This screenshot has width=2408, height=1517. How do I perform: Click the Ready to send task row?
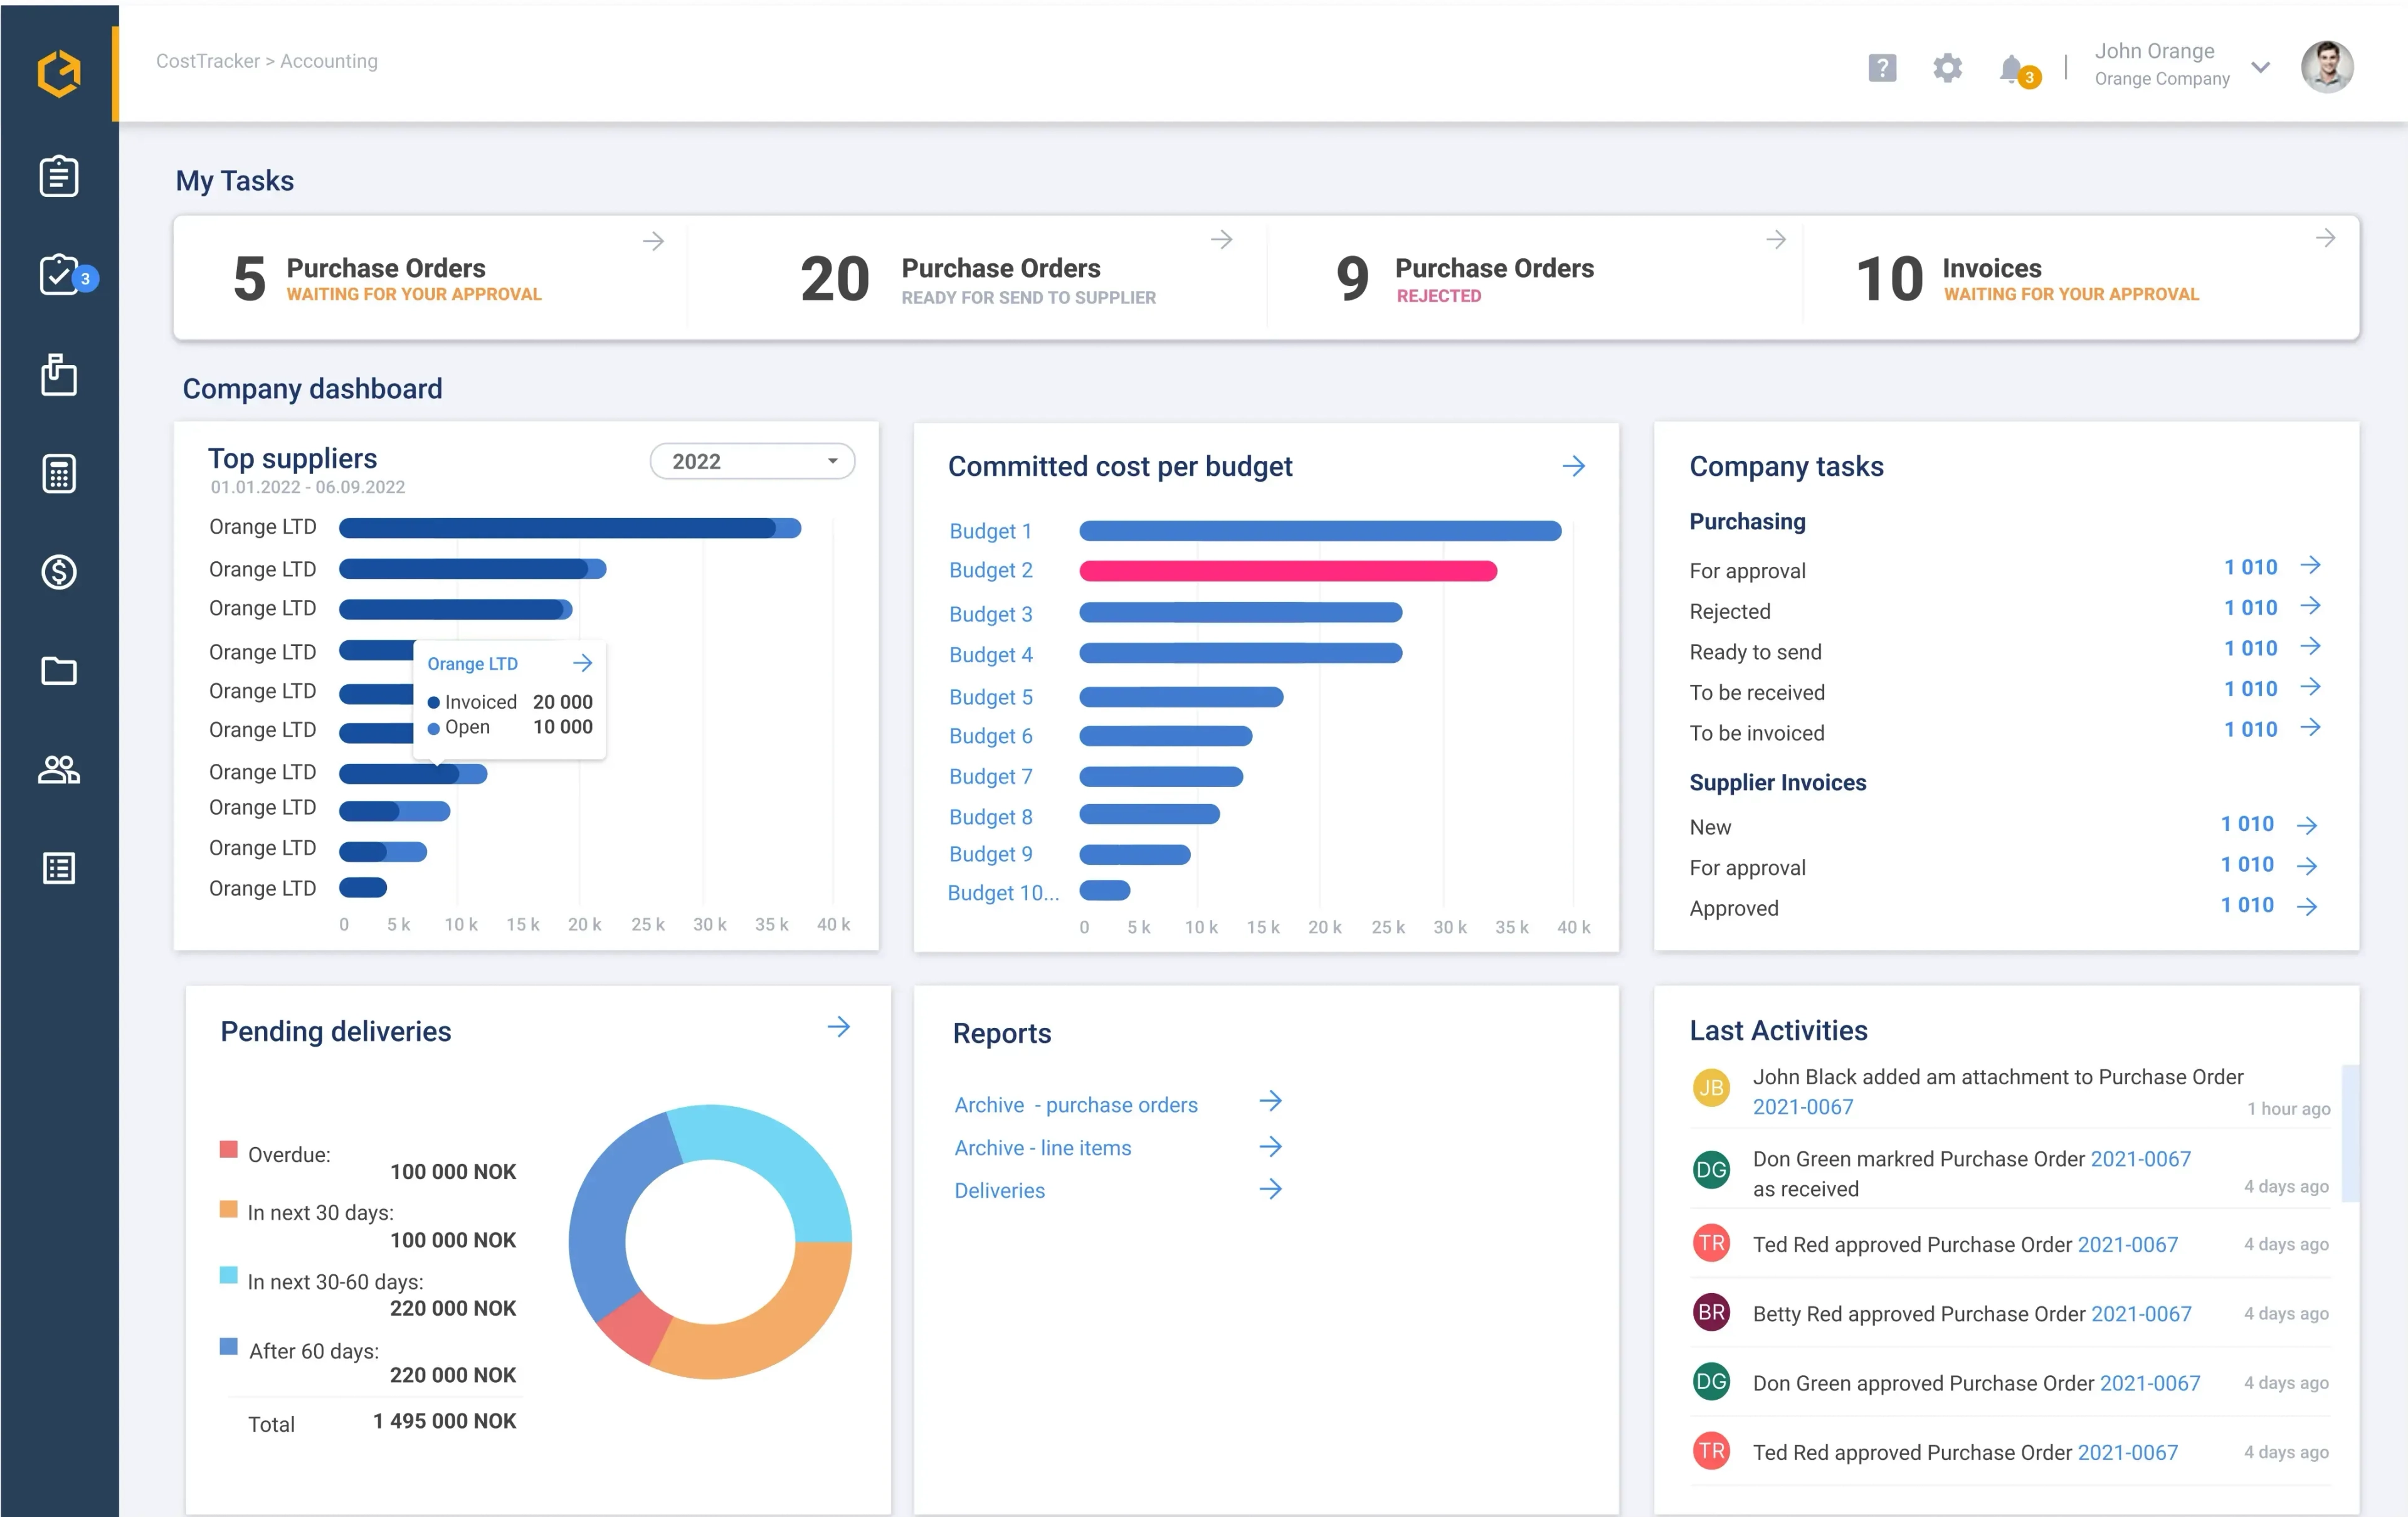2005,651
